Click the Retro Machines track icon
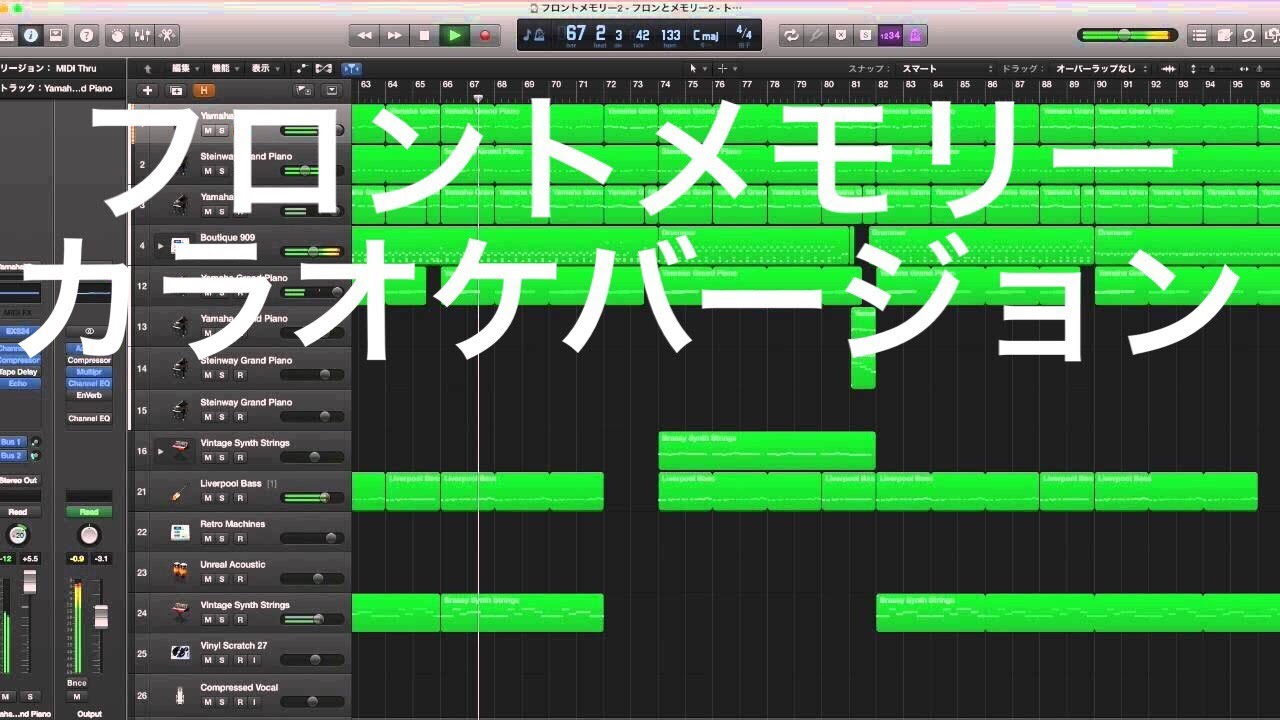This screenshot has width=1280, height=720. 180,532
